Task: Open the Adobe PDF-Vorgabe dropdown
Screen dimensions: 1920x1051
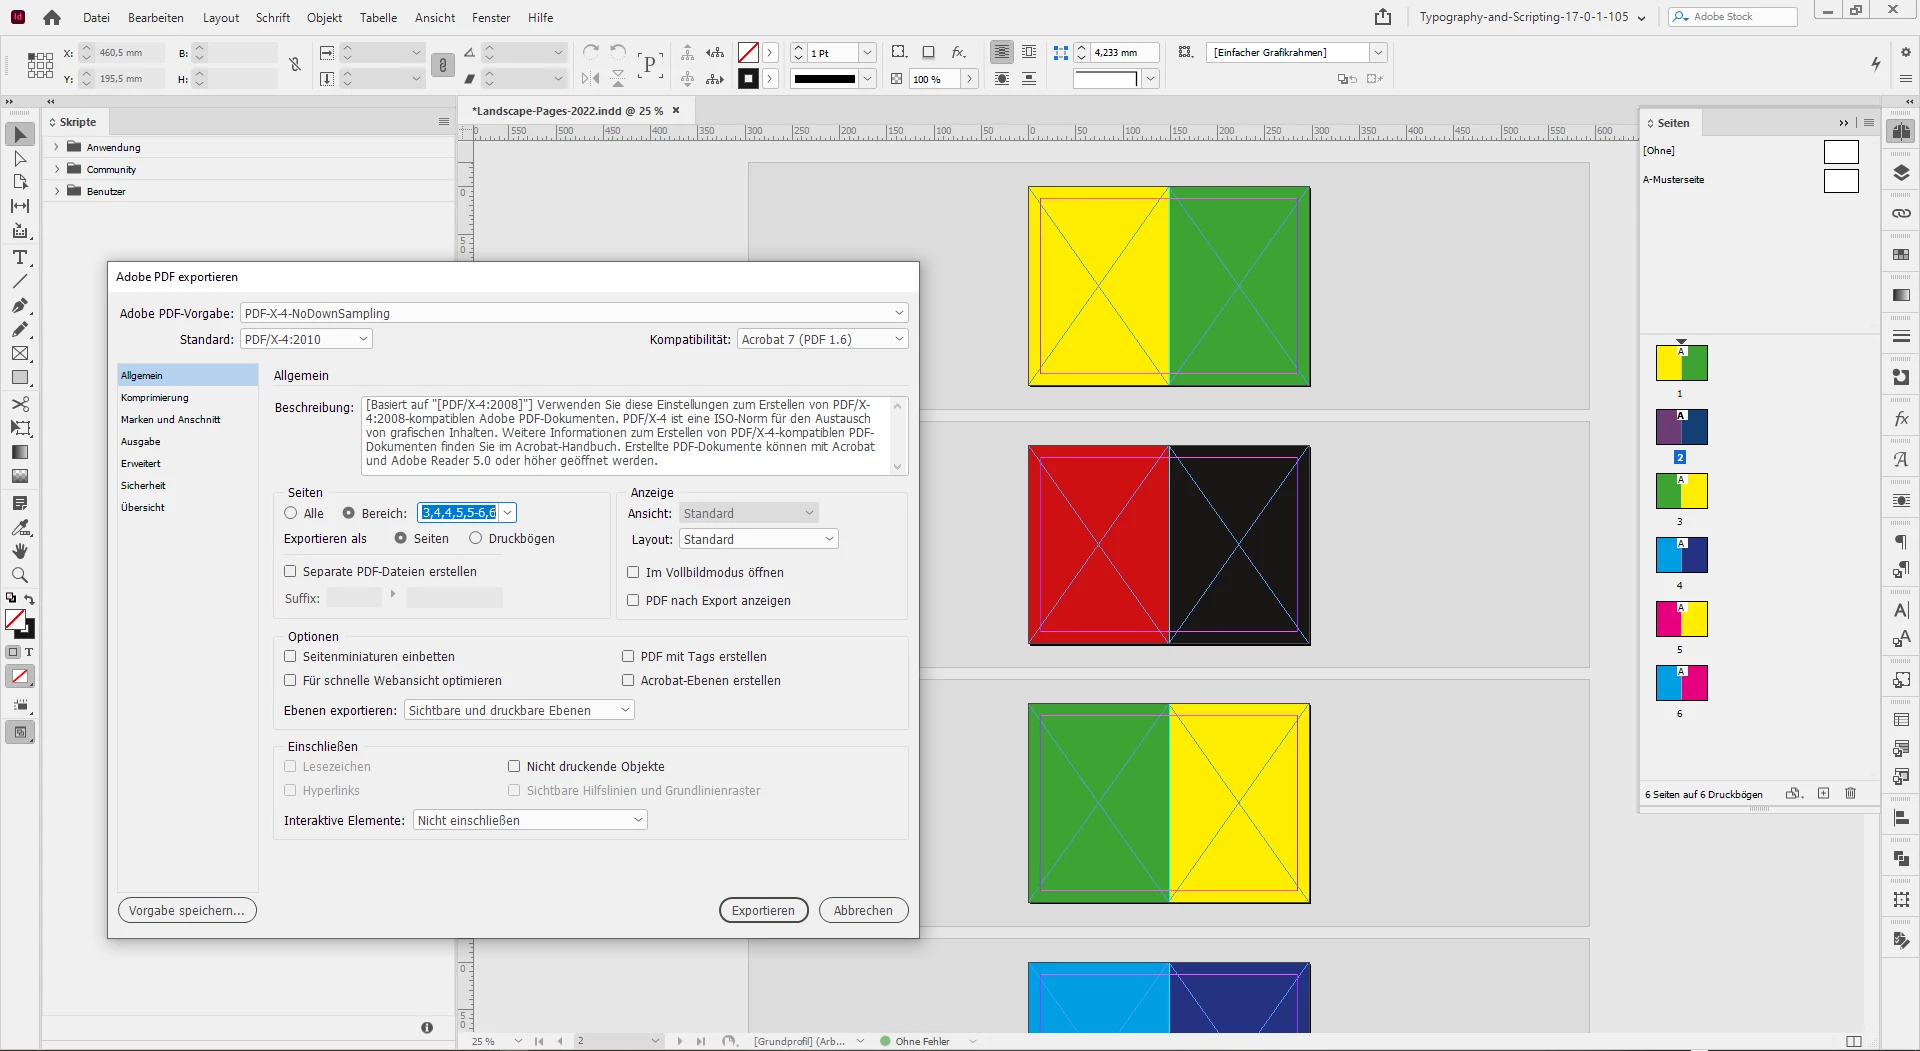Action: click(574, 313)
